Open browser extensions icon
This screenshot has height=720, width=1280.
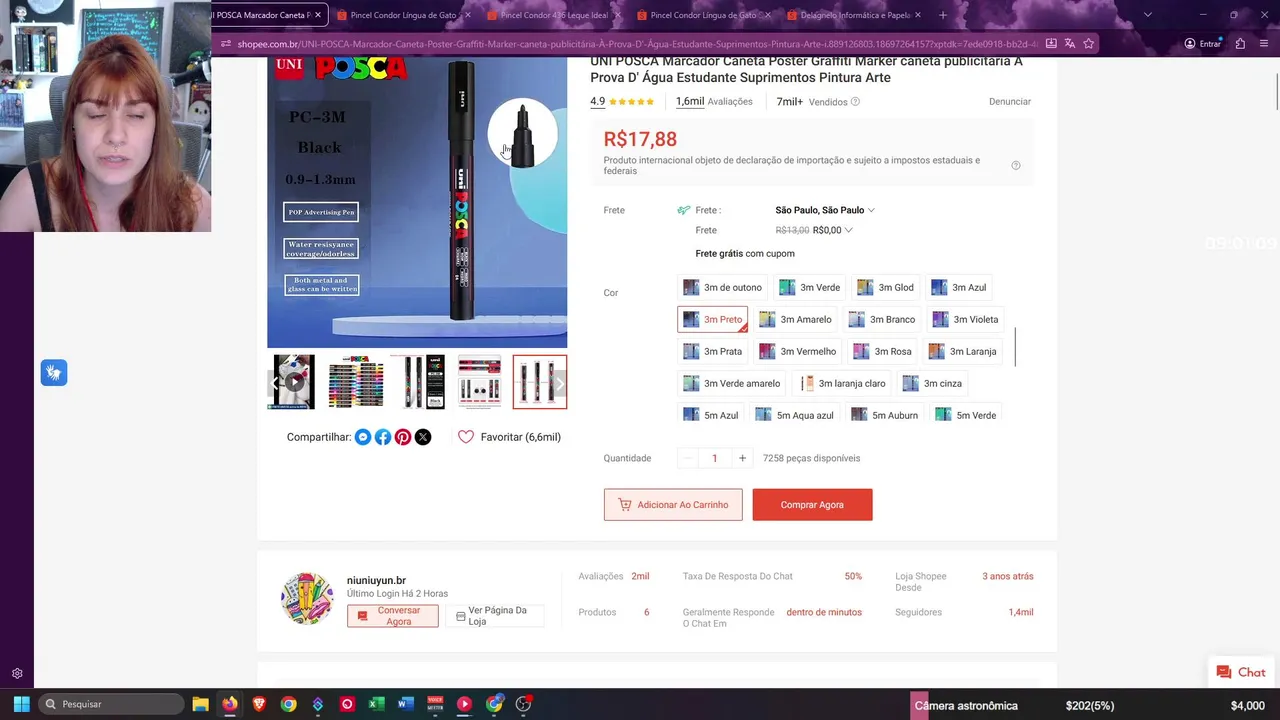(x=1240, y=44)
